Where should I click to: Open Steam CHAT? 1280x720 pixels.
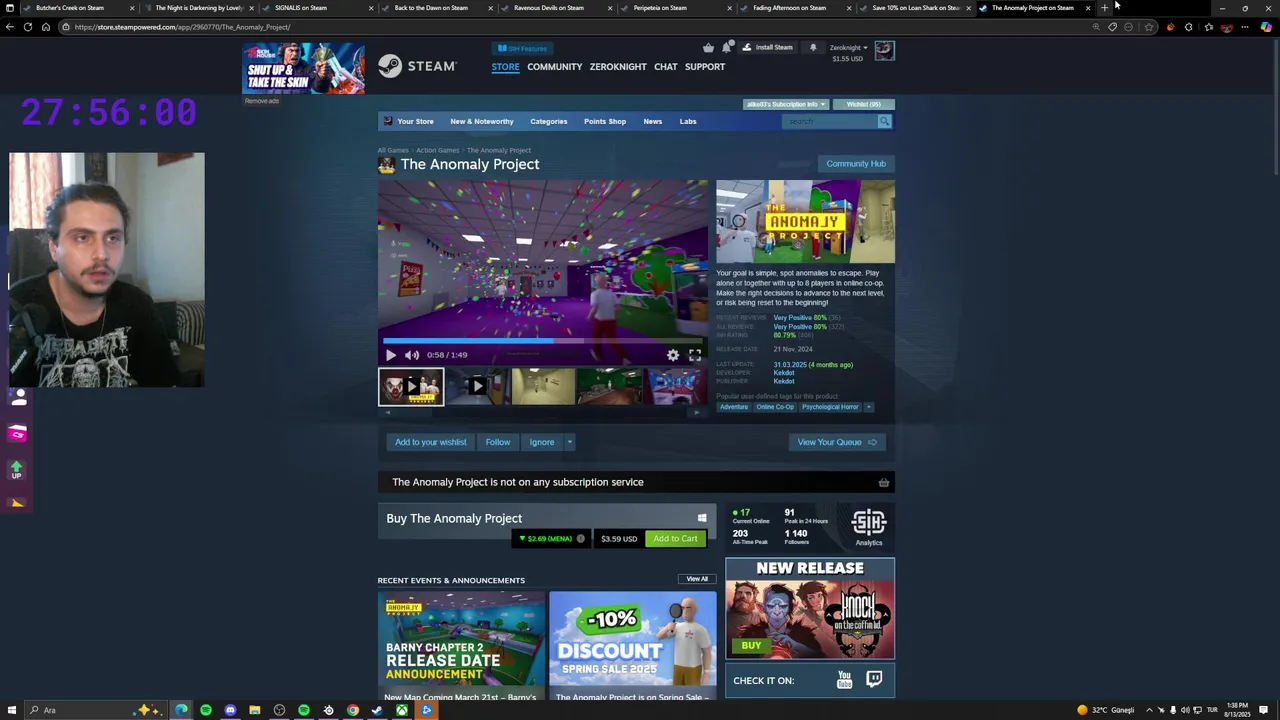(665, 67)
